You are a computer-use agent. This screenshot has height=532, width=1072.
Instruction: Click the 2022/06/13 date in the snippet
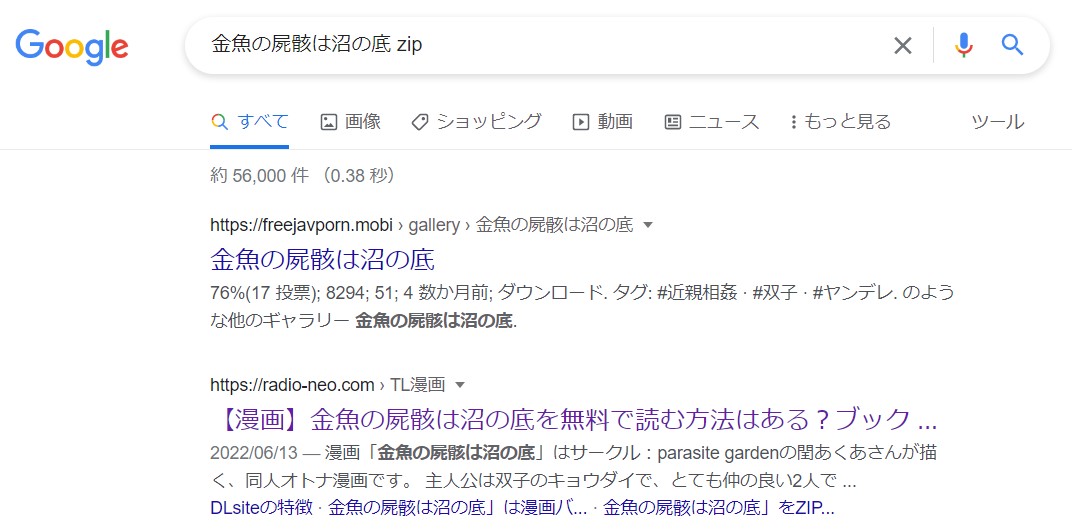pos(254,453)
